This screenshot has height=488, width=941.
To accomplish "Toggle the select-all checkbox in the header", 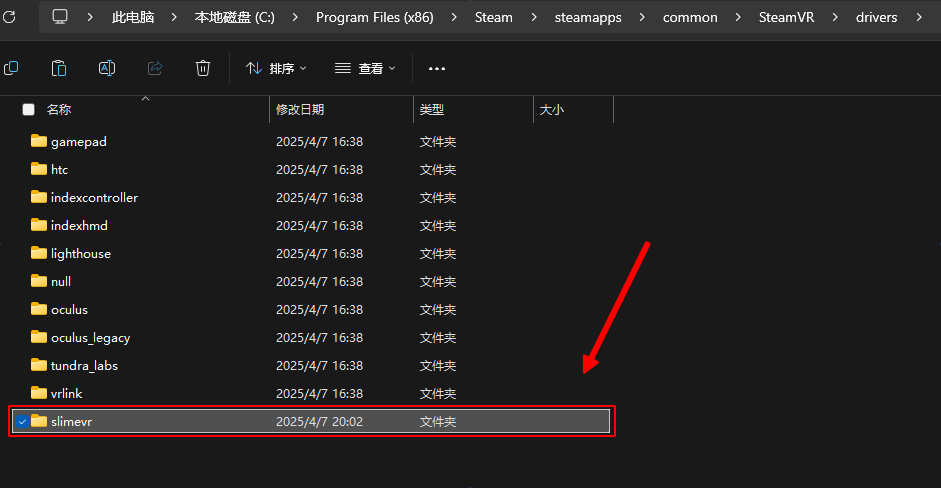I will 28,110.
